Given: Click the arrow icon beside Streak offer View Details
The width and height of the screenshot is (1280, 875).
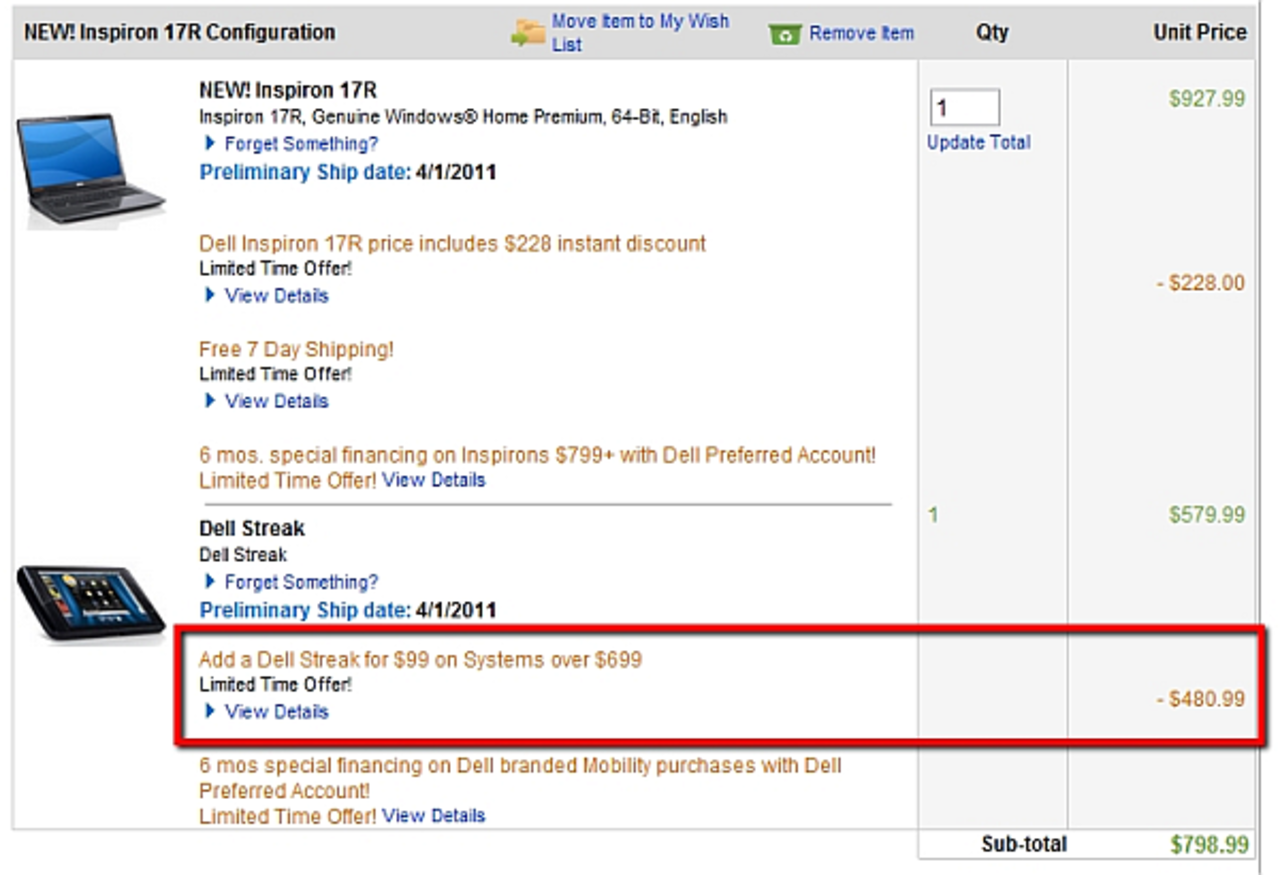Looking at the screenshot, I should [x=210, y=712].
